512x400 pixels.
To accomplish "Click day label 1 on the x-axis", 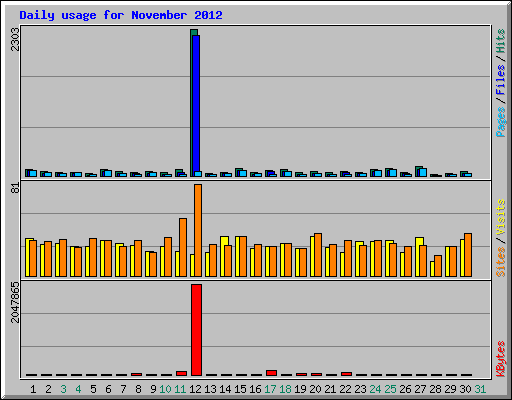I will click(33, 389).
